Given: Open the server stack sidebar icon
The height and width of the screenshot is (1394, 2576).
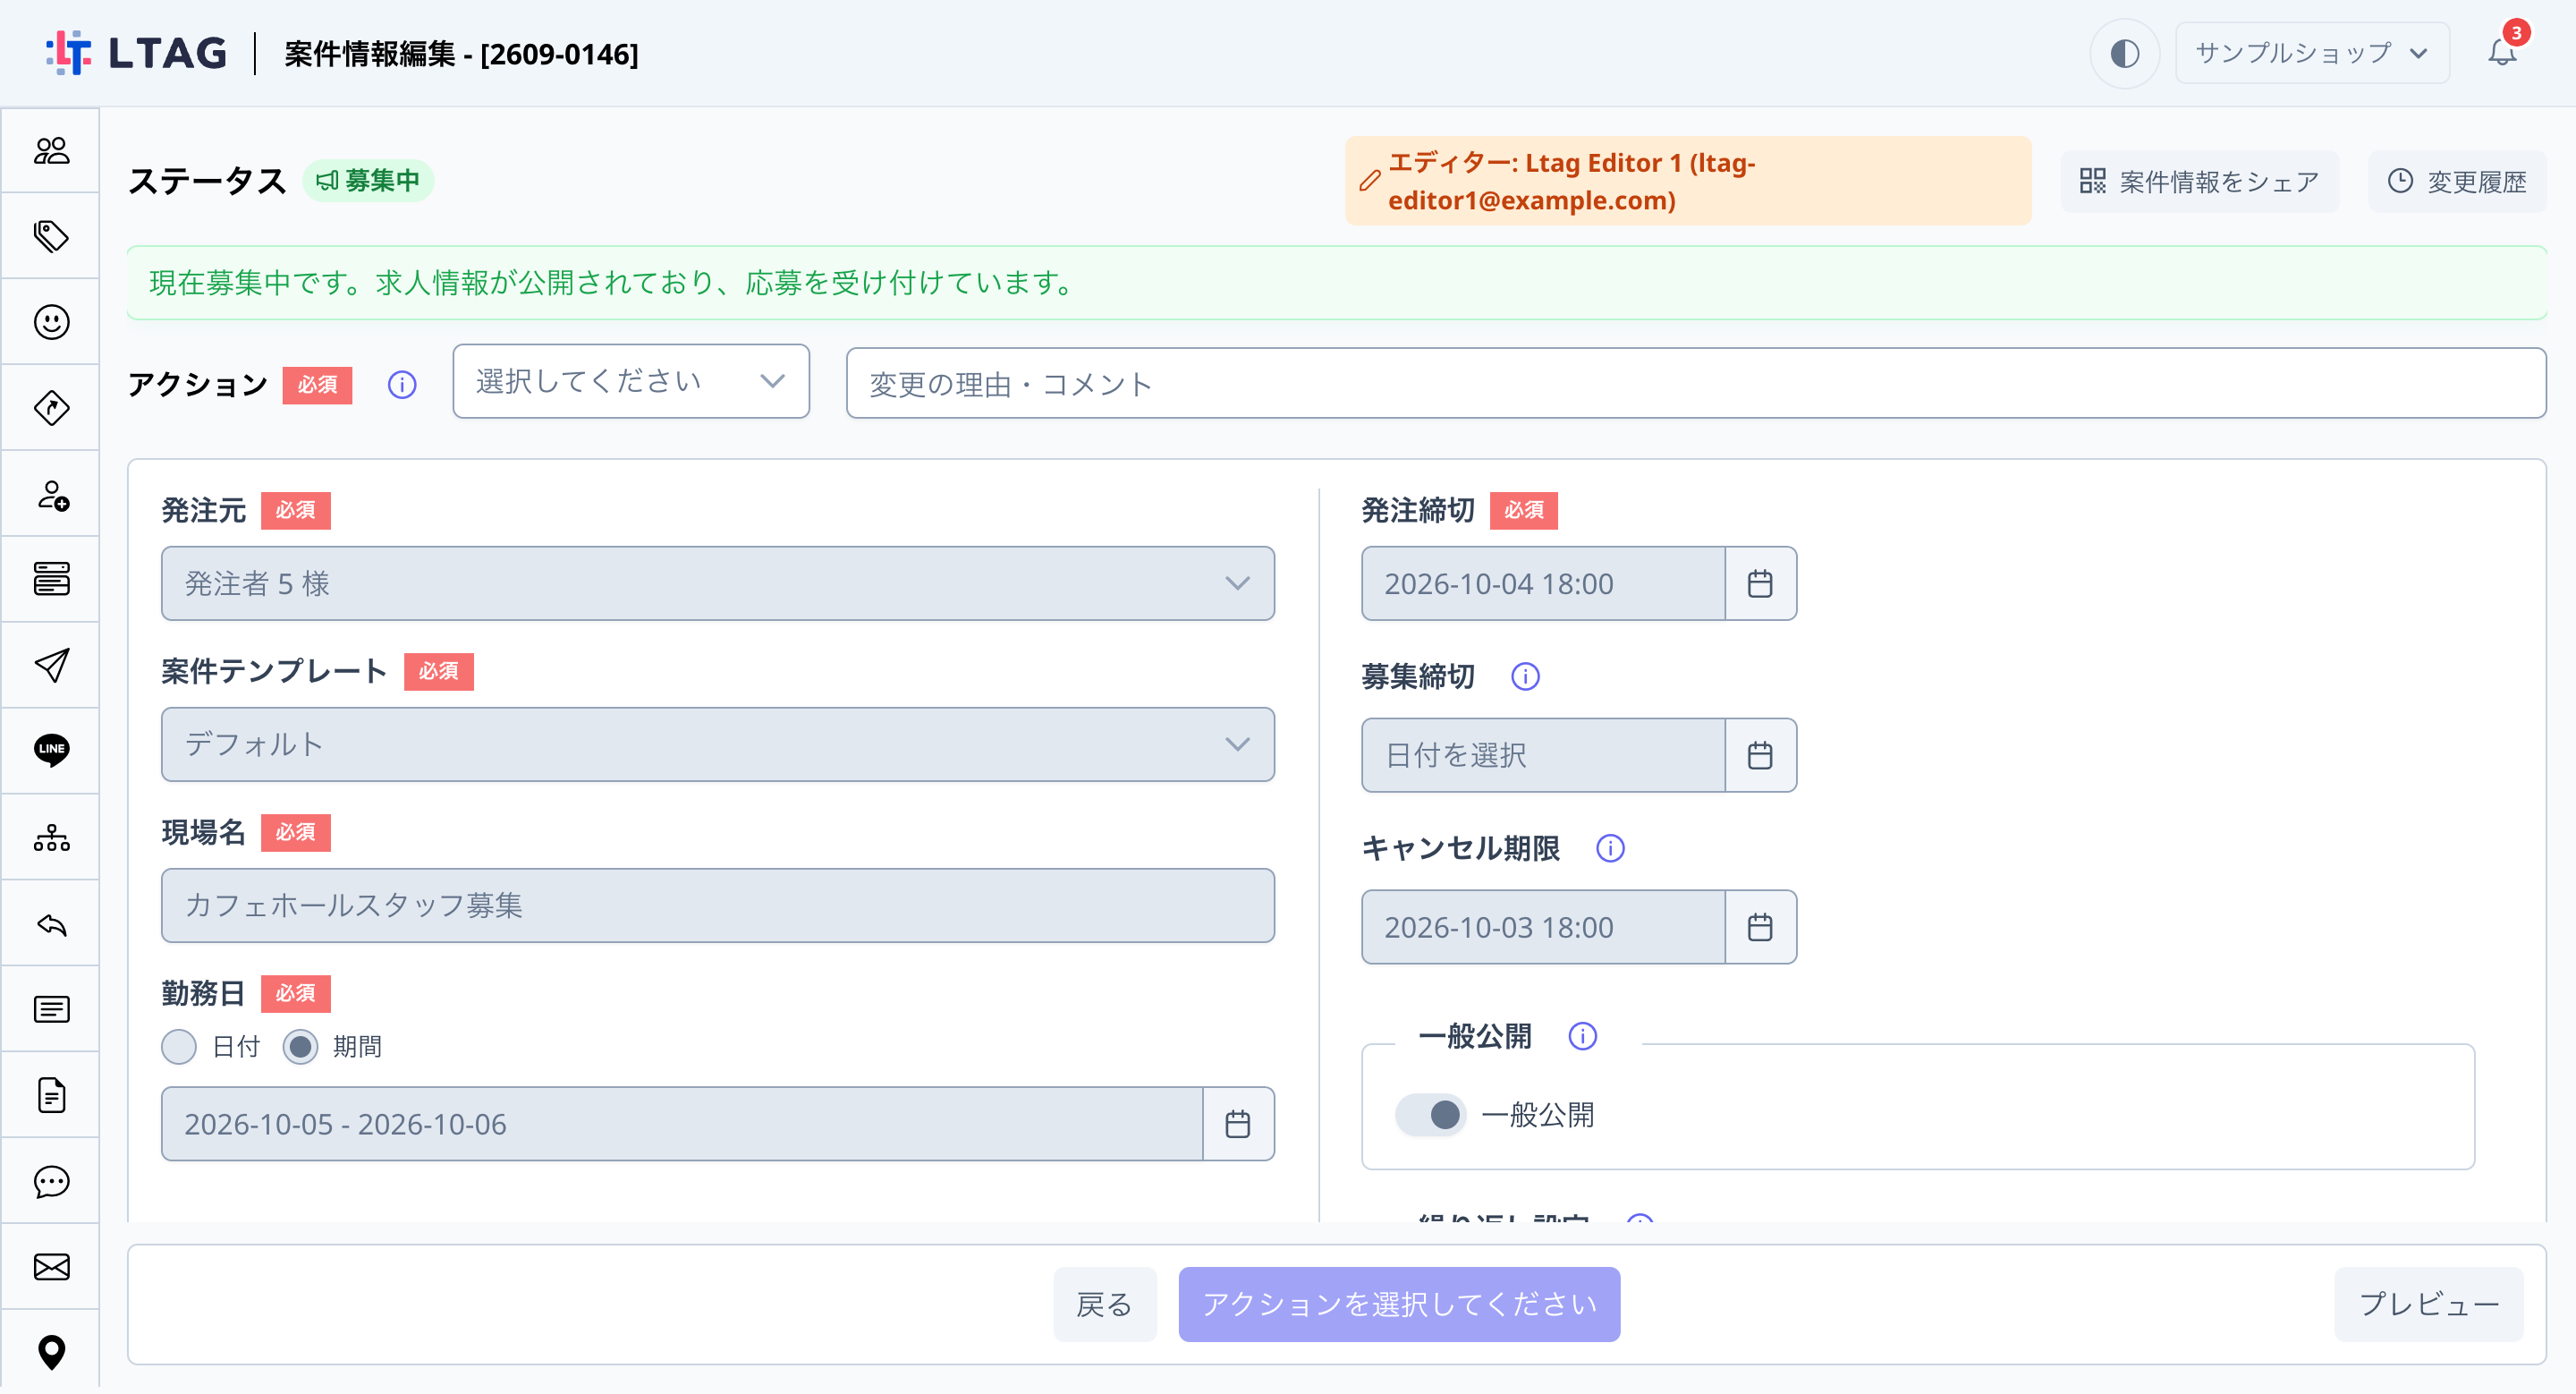Looking at the screenshot, I should (51, 579).
